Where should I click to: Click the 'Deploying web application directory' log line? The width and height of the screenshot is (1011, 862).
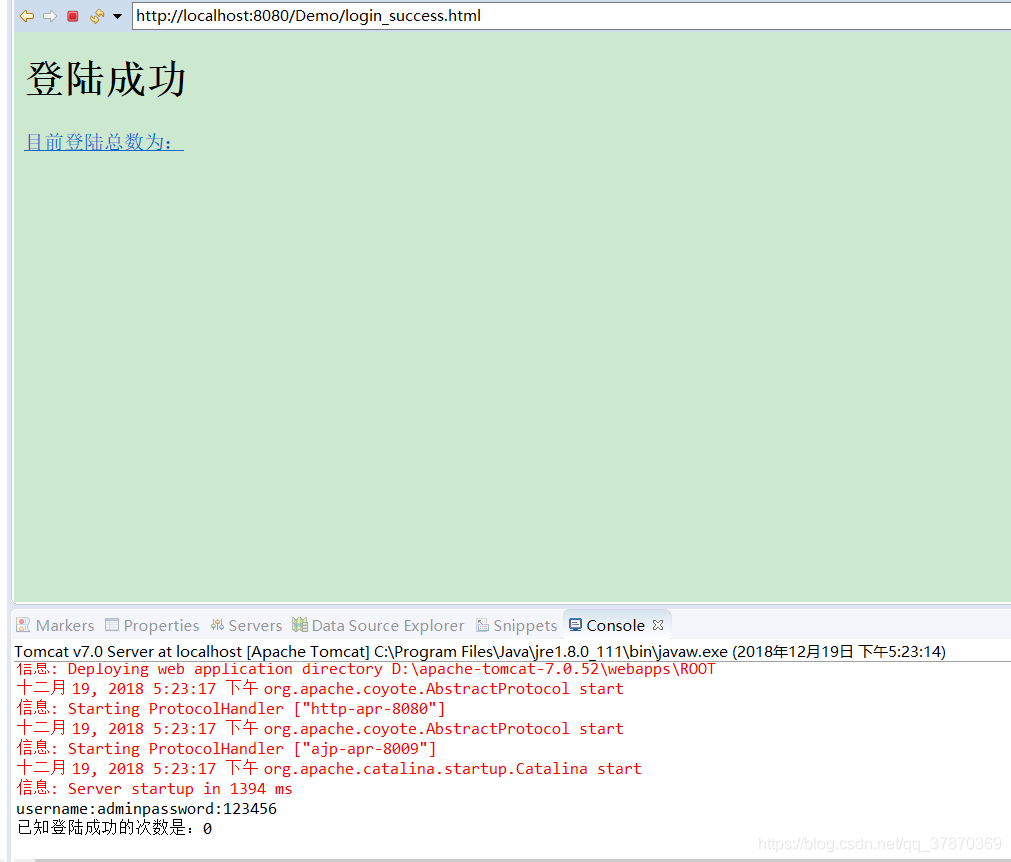pyautogui.click(x=366, y=669)
